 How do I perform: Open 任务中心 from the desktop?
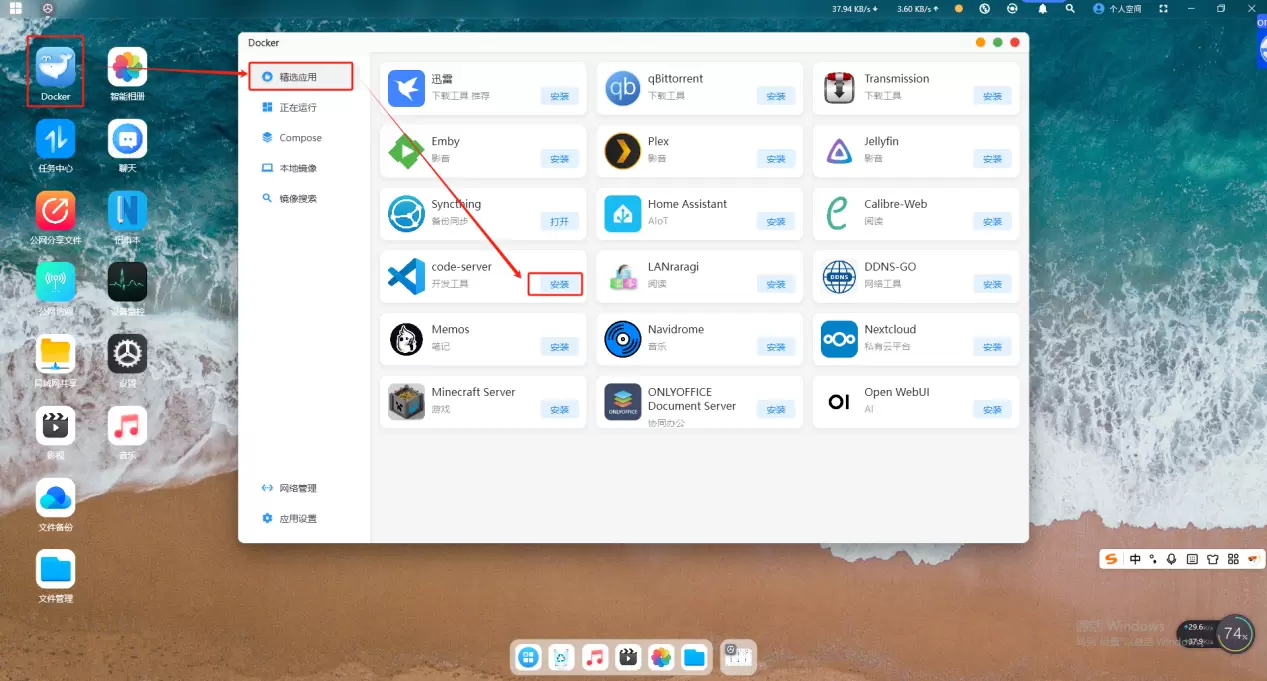pyautogui.click(x=55, y=140)
